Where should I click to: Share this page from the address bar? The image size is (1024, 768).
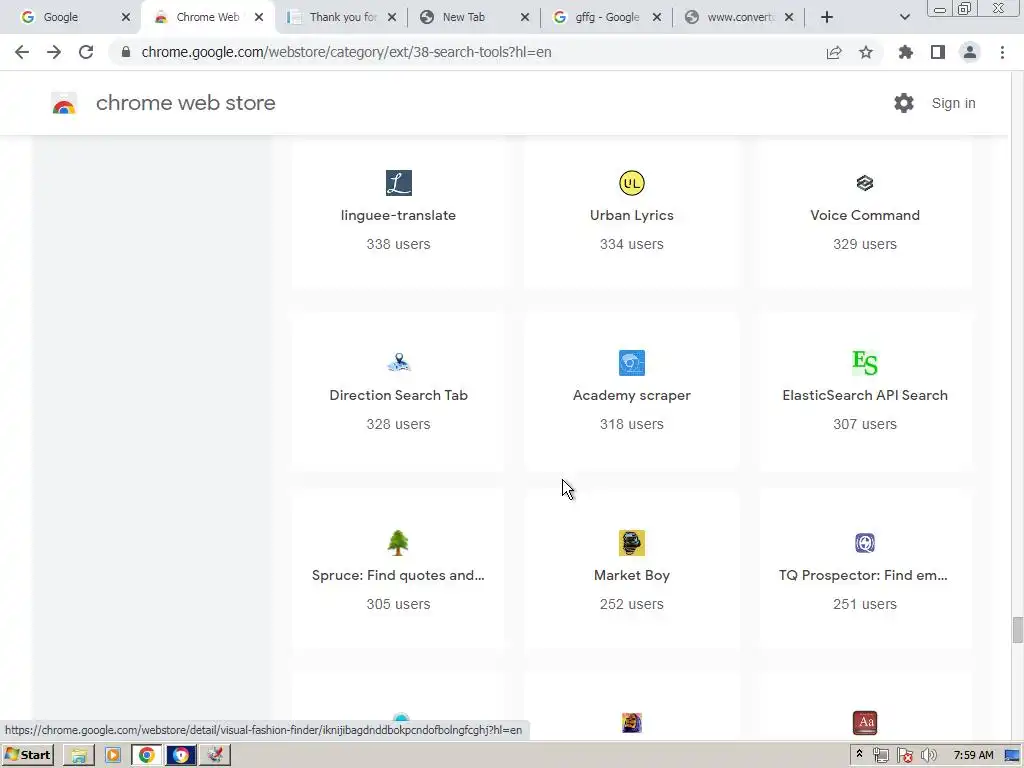[834, 52]
